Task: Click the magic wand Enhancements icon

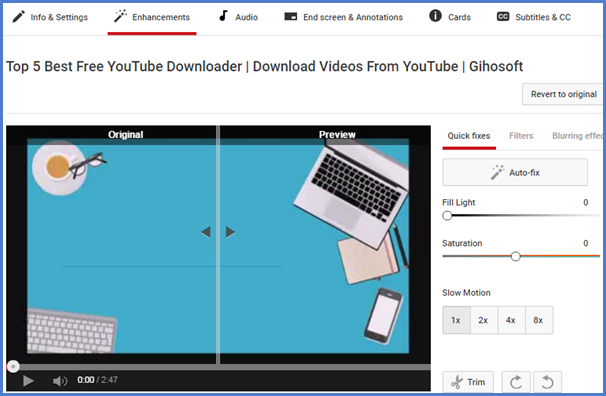Action: tap(120, 16)
